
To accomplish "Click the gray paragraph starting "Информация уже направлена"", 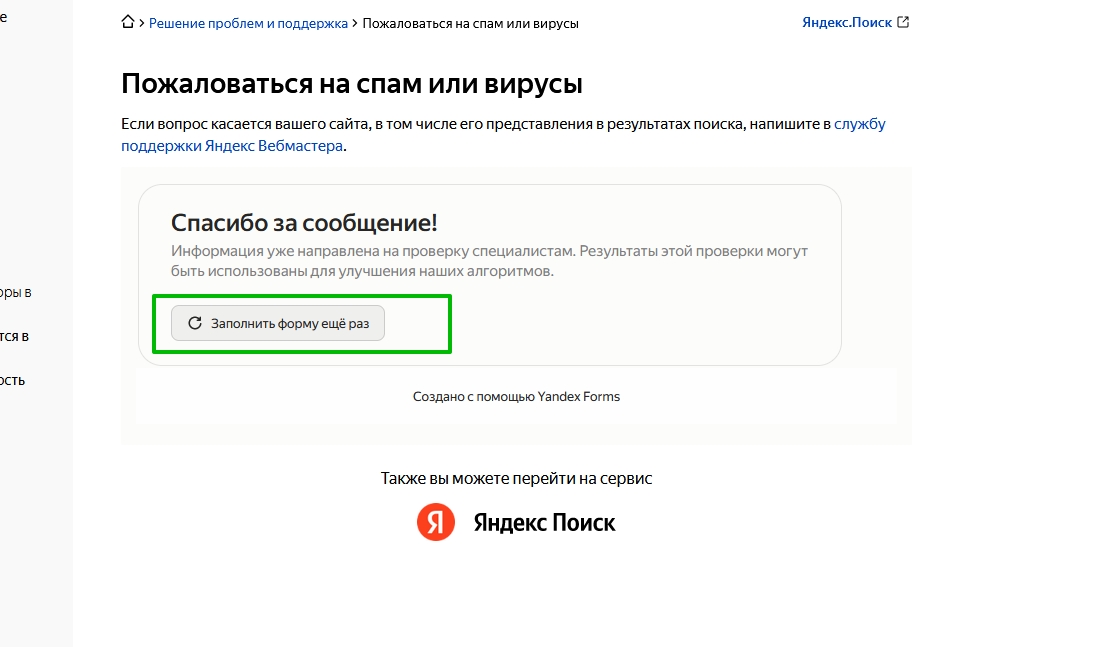I will point(489,261).
